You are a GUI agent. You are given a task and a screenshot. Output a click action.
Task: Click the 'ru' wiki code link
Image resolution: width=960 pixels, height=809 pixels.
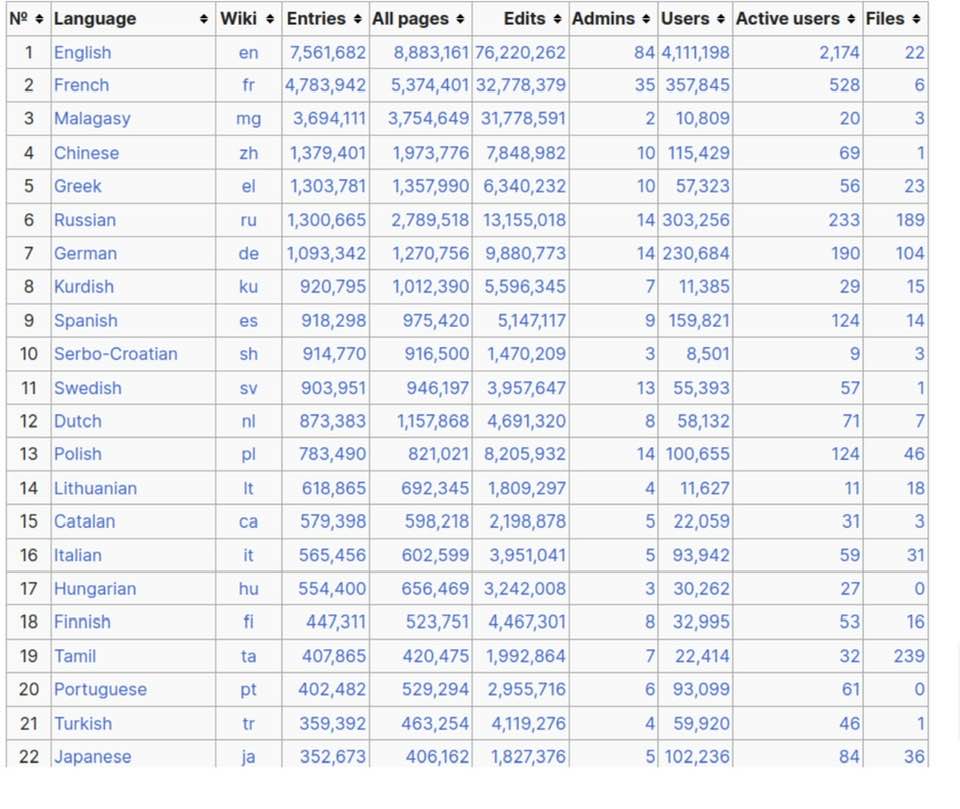point(248,220)
